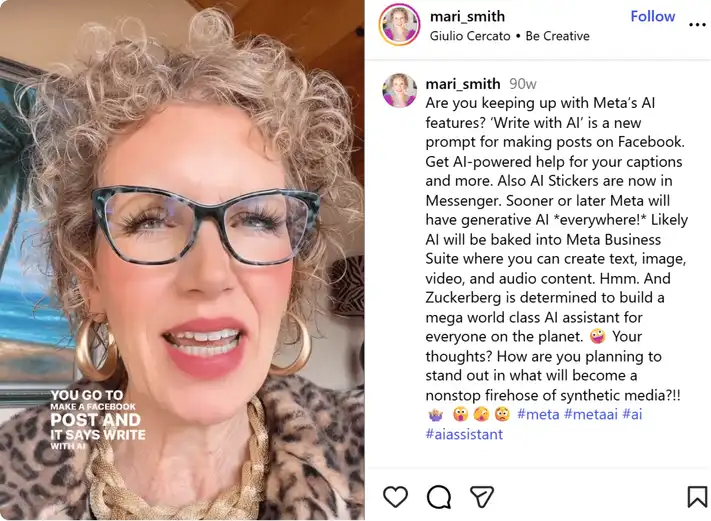Open mari_smith profile picture in the header
Viewport: 711px width, 521px height.
click(x=399, y=24)
